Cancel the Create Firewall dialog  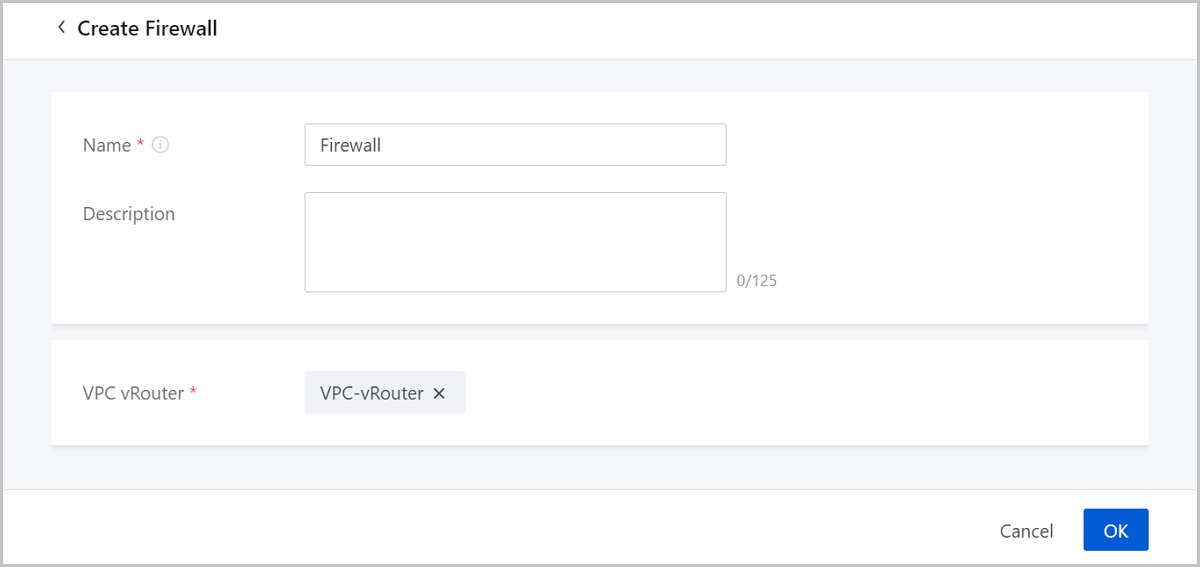pyautogui.click(x=1026, y=531)
